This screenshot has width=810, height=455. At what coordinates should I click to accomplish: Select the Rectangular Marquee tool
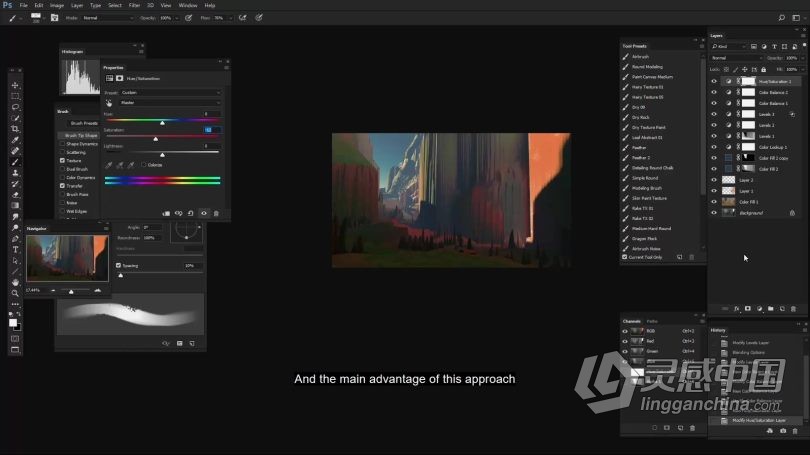tap(15, 96)
